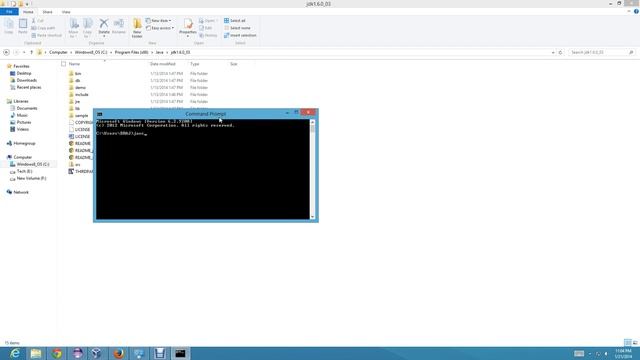Click Computer in the address path
The width and height of the screenshot is (640, 360).
[x=58, y=52]
